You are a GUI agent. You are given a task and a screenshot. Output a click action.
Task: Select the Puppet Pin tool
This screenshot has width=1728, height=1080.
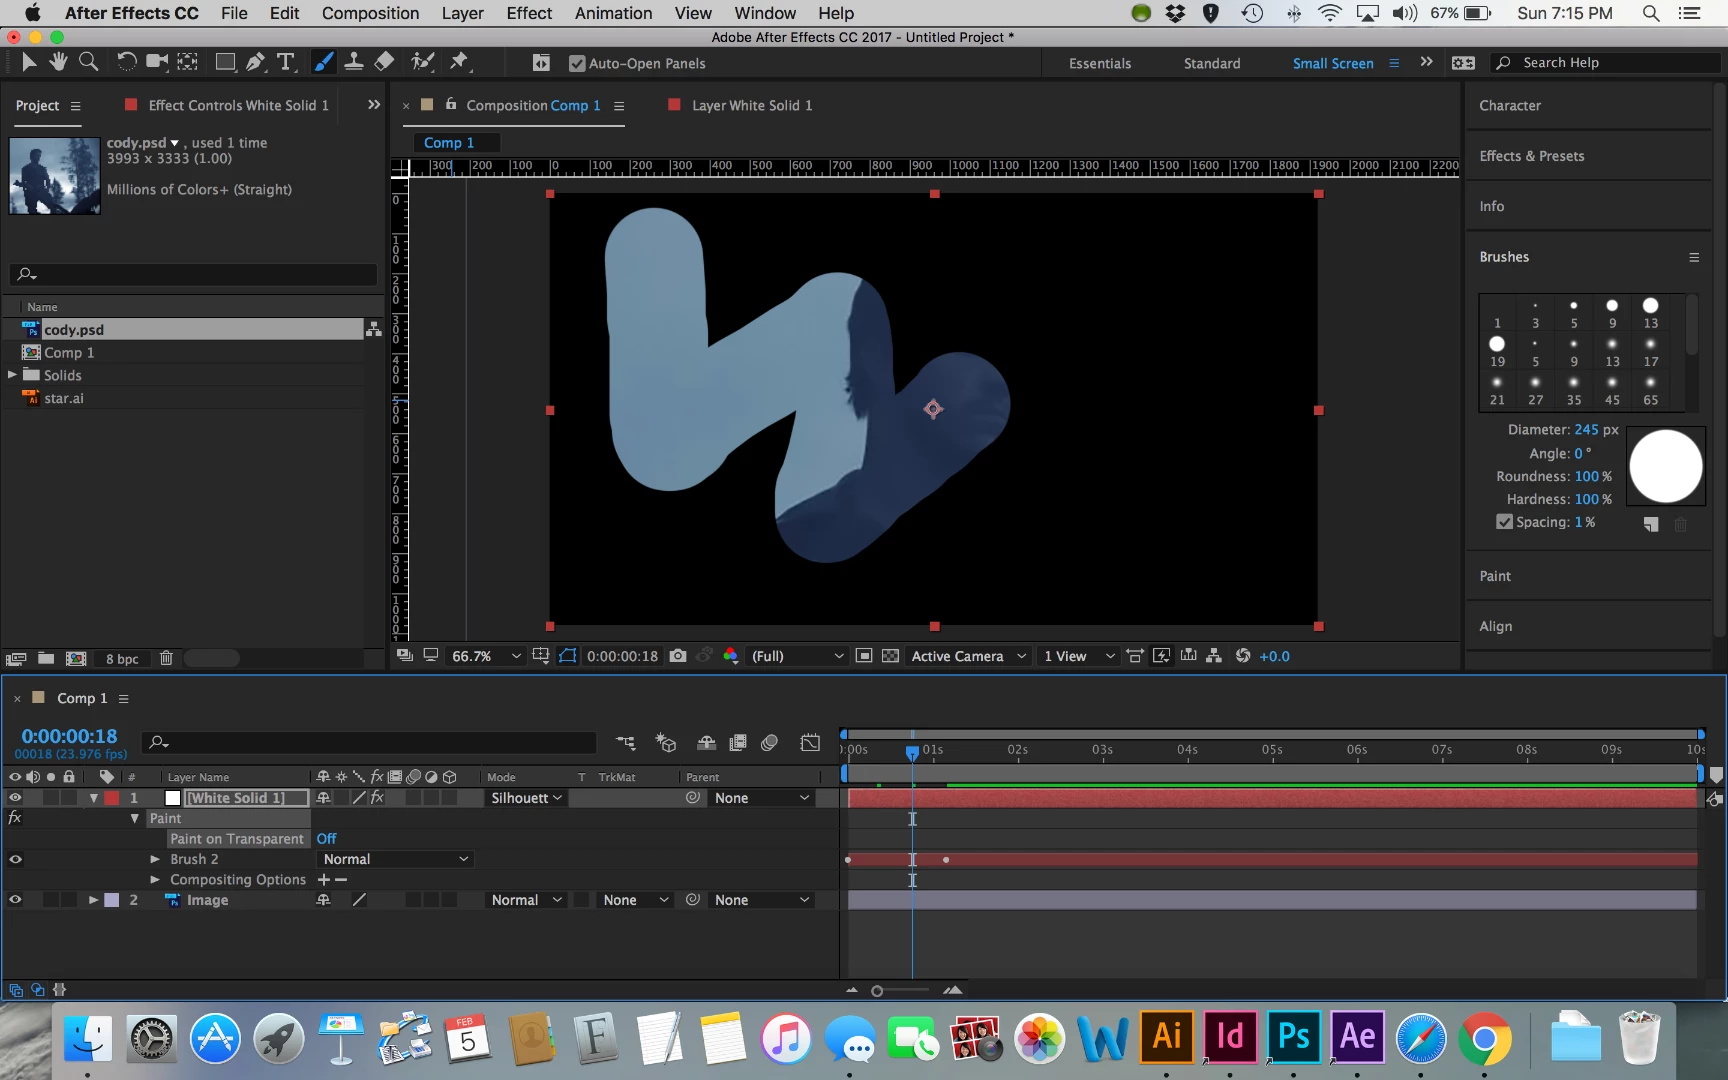pos(458,62)
